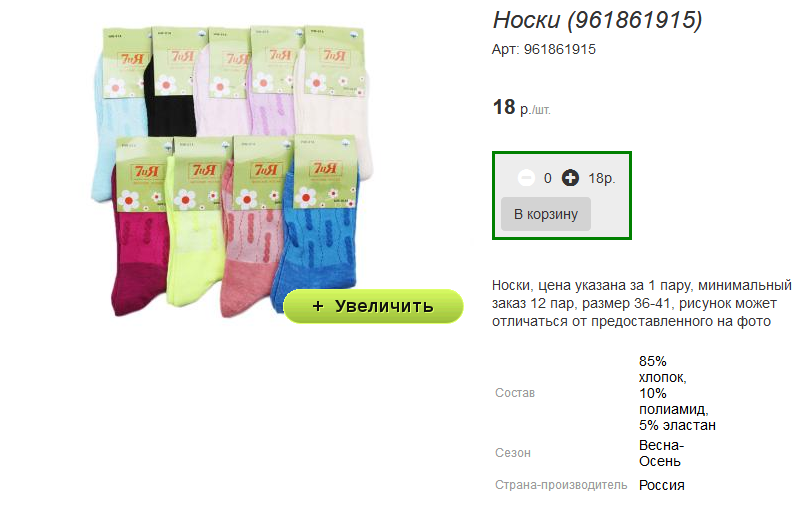Click the Состав attribute label

pyautogui.click(x=515, y=393)
